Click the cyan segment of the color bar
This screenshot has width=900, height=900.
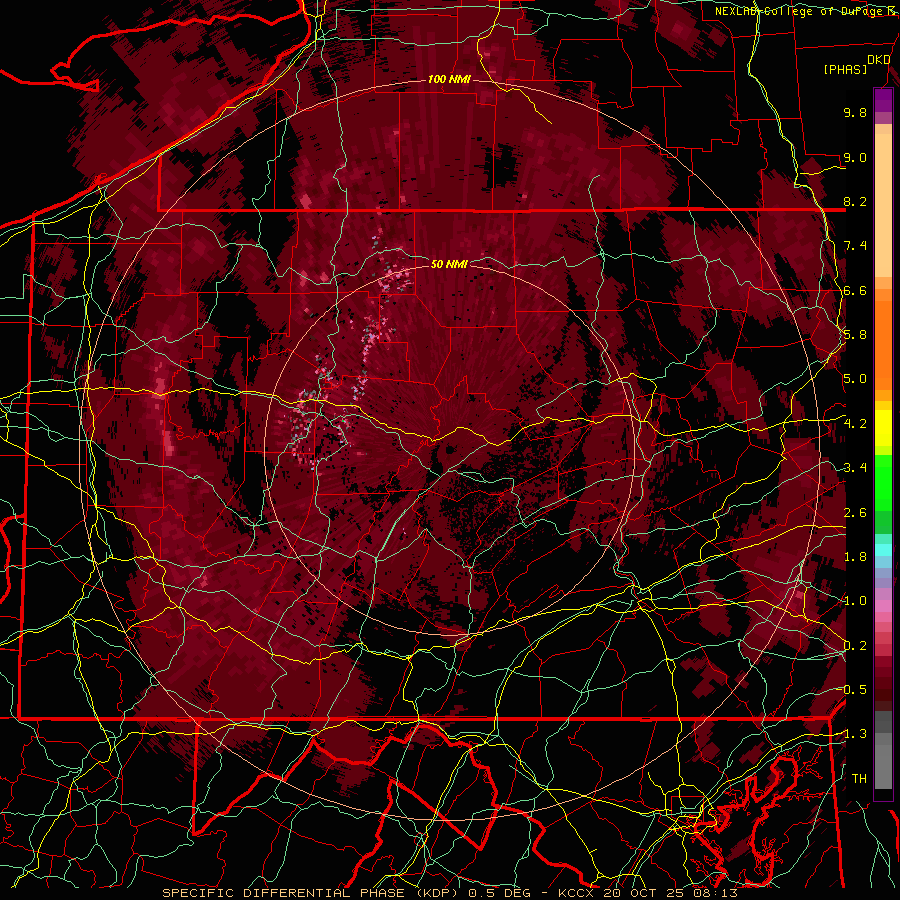coord(883,550)
